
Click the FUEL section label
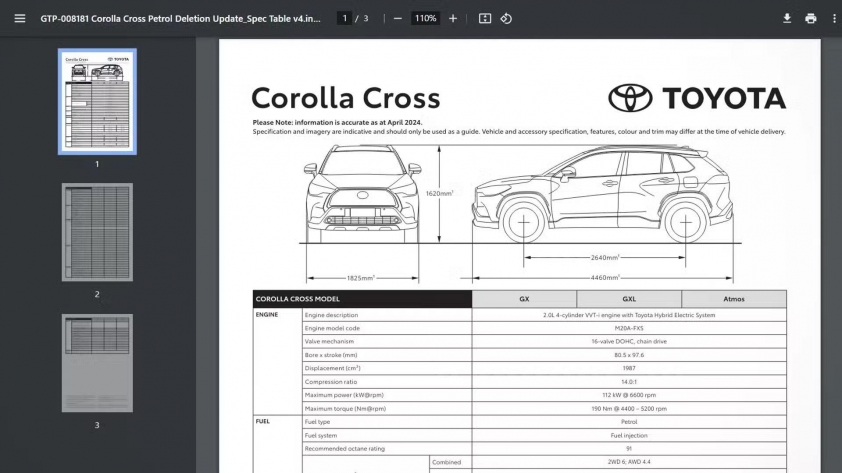tap(263, 421)
